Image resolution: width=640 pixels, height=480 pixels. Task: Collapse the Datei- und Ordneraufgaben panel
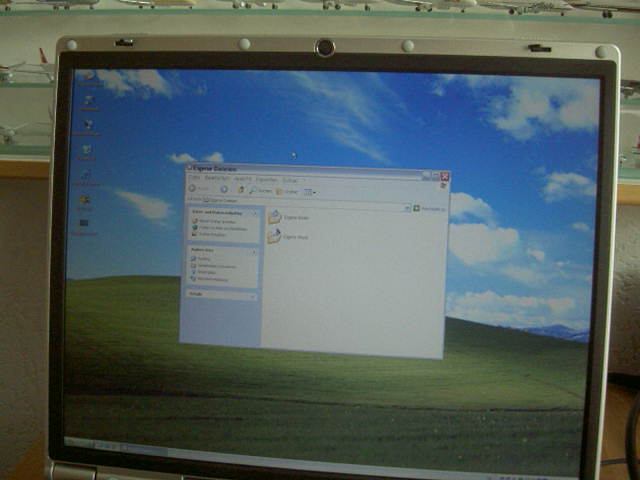[255, 213]
